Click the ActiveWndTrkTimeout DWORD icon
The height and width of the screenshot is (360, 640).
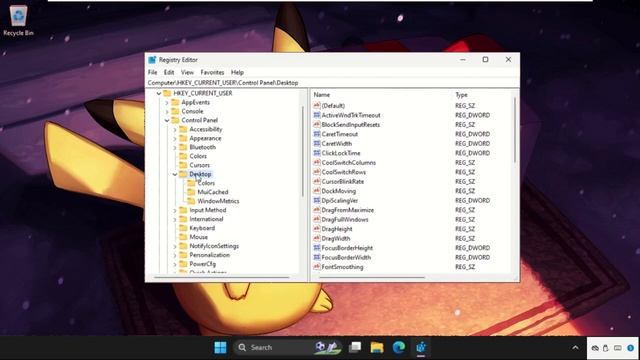pos(317,115)
